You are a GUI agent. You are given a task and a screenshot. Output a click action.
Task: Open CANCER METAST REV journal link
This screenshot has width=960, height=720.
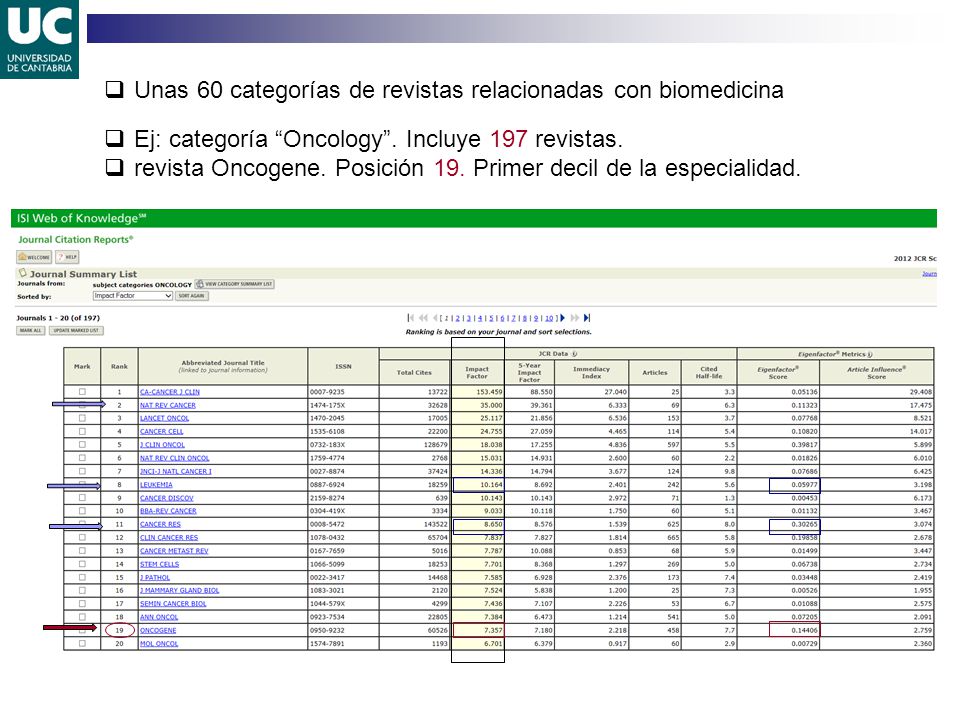tap(174, 551)
